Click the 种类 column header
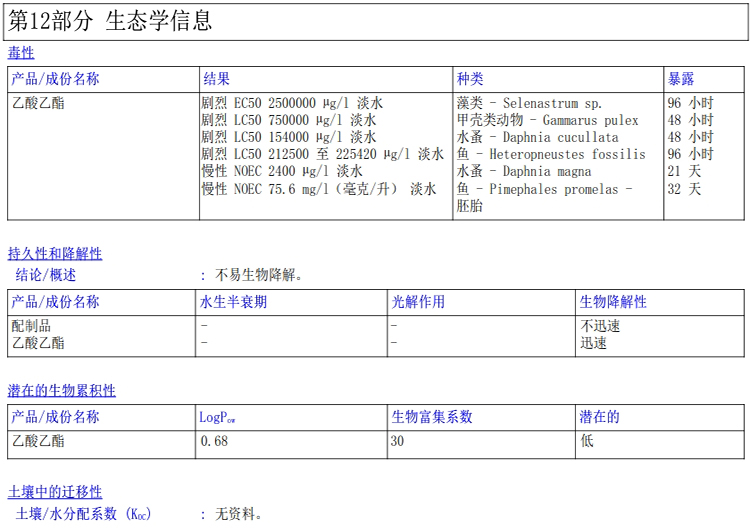750x529 pixels. [470, 79]
